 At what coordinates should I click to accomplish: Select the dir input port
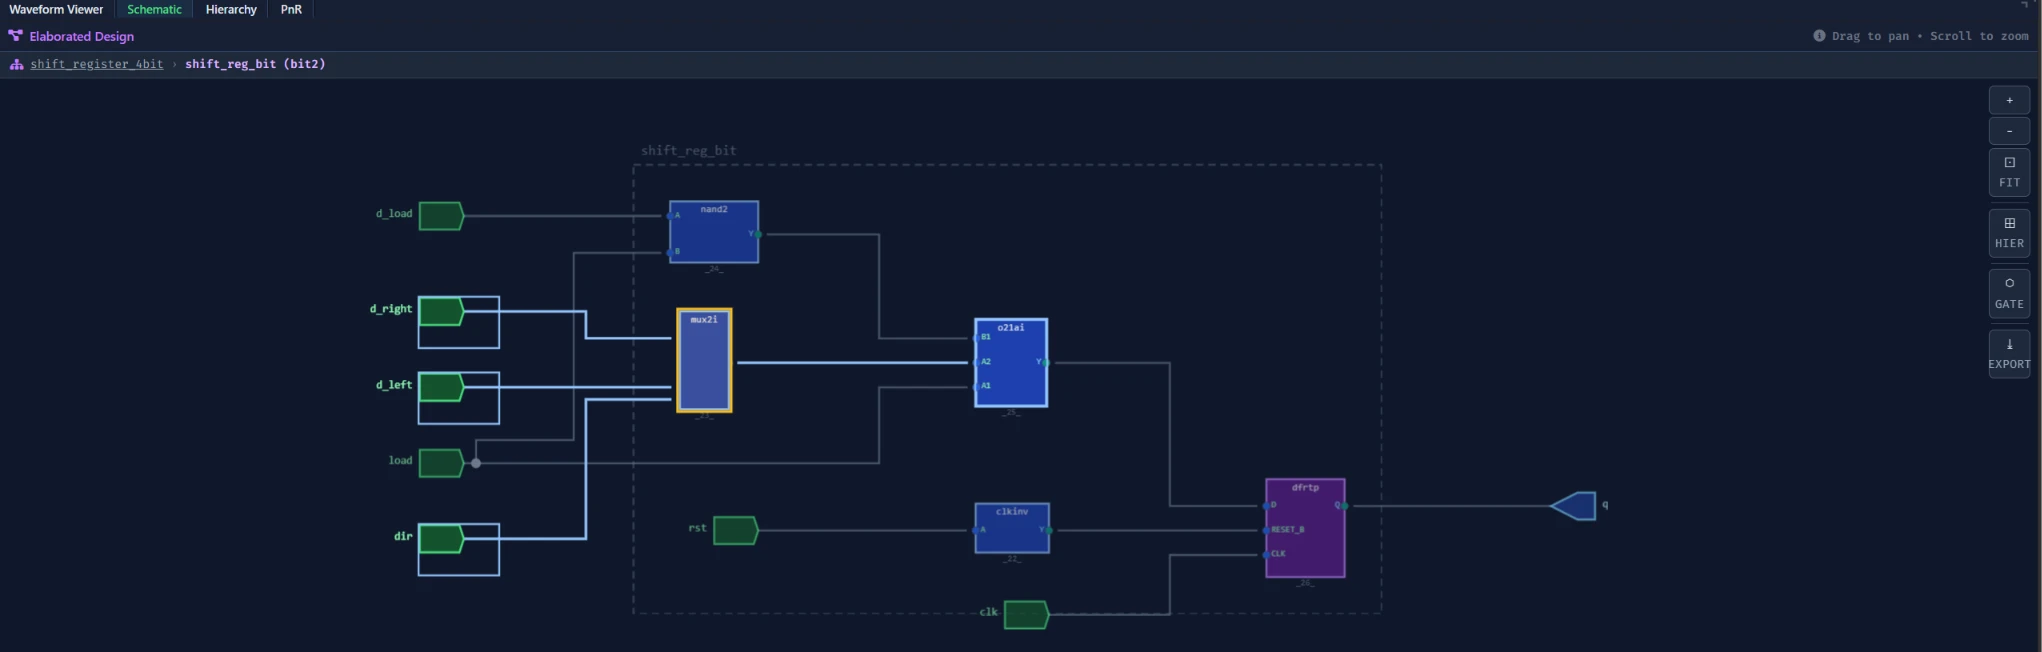click(x=441, y=539)
